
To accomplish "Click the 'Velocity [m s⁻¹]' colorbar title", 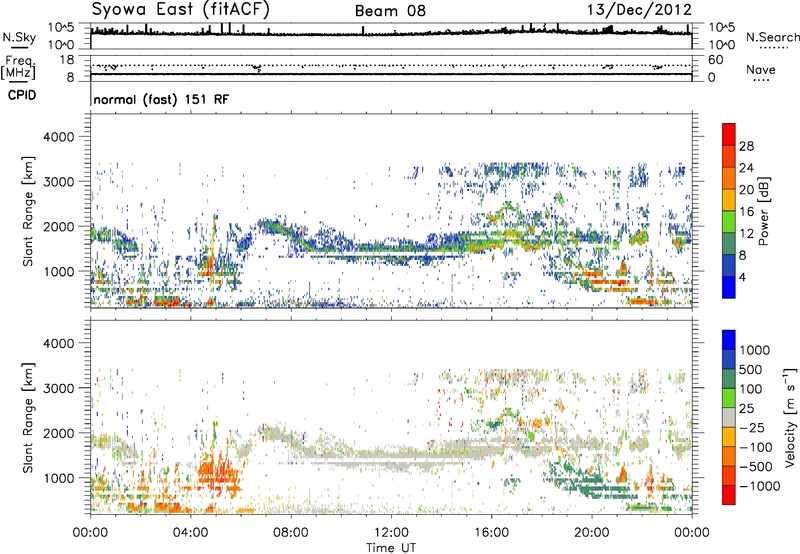I will [x=790, y=417].
